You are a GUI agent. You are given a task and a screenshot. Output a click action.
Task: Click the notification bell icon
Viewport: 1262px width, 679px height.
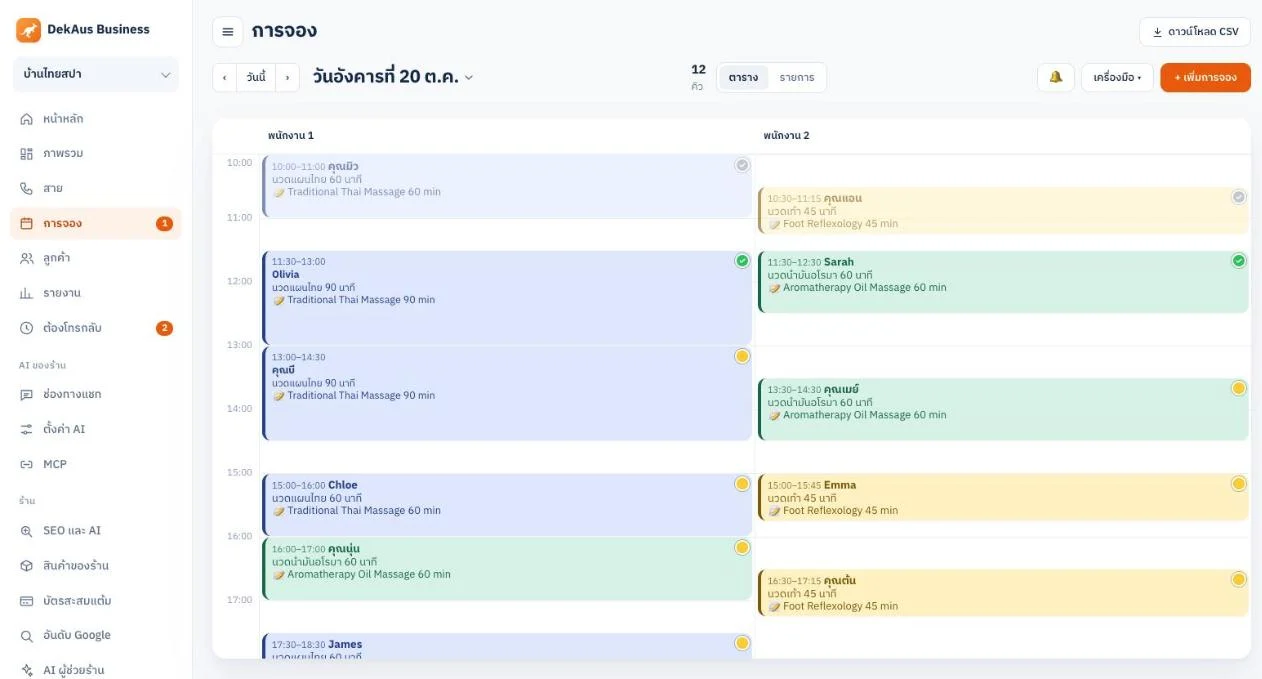click(x=1056, y=77)
